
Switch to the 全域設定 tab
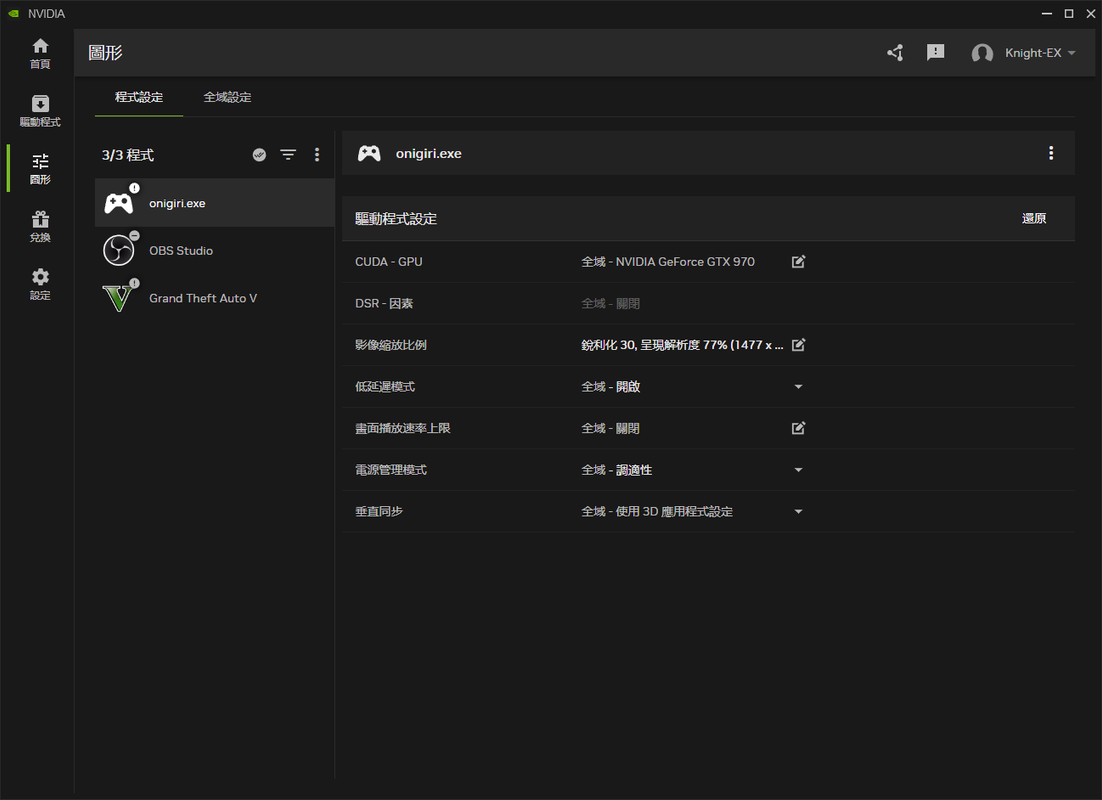pyautogui.click(x=227, y=97)
